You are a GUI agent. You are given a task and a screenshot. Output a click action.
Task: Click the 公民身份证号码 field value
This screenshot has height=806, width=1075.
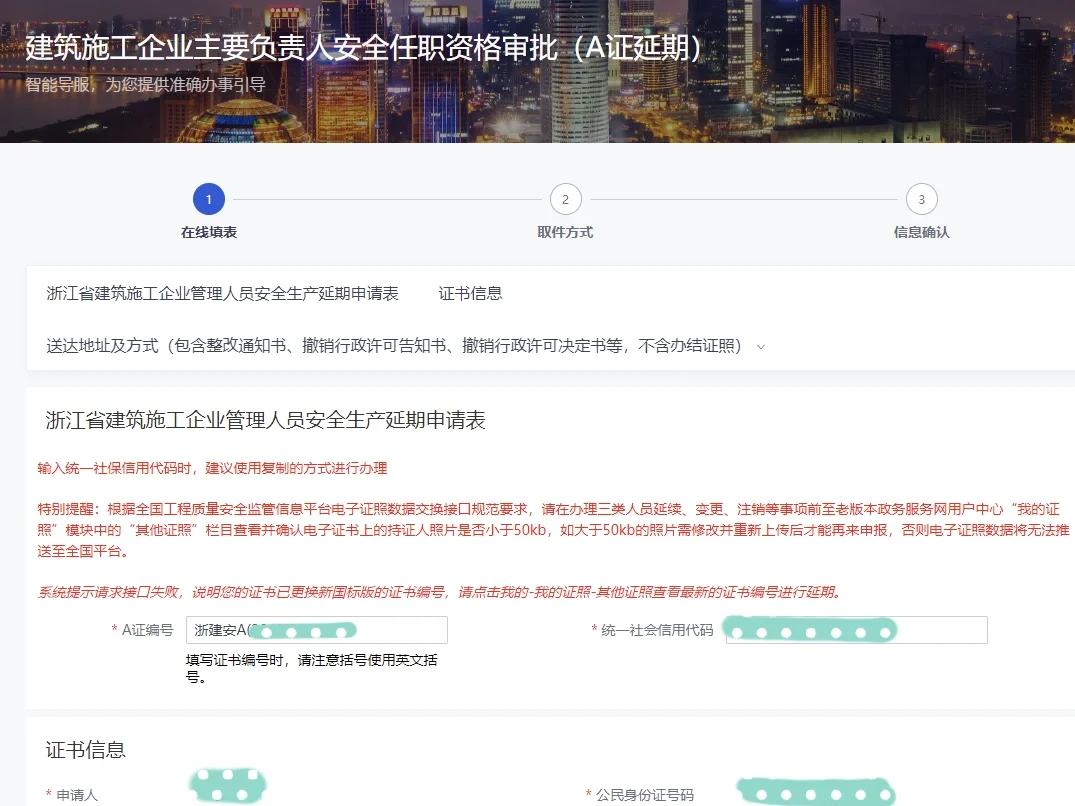(x=816, y=792)
